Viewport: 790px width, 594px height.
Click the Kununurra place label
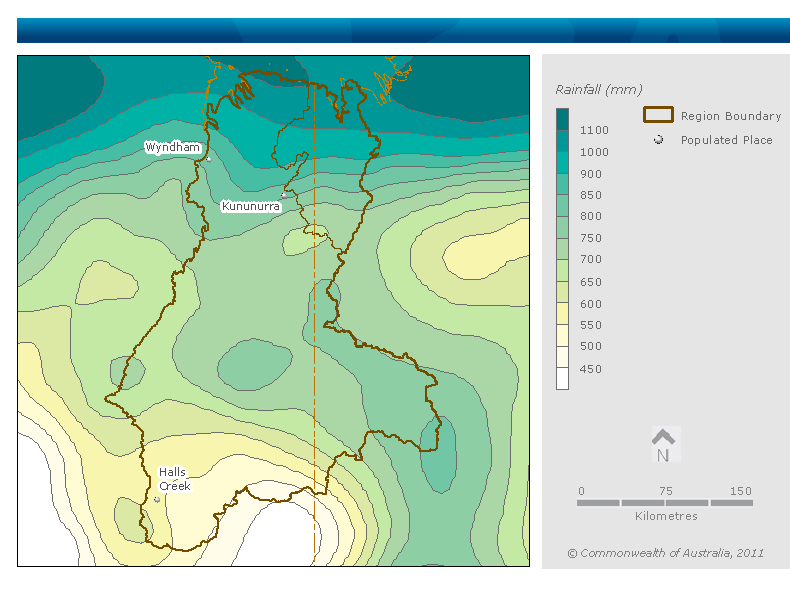coord(251,206)
